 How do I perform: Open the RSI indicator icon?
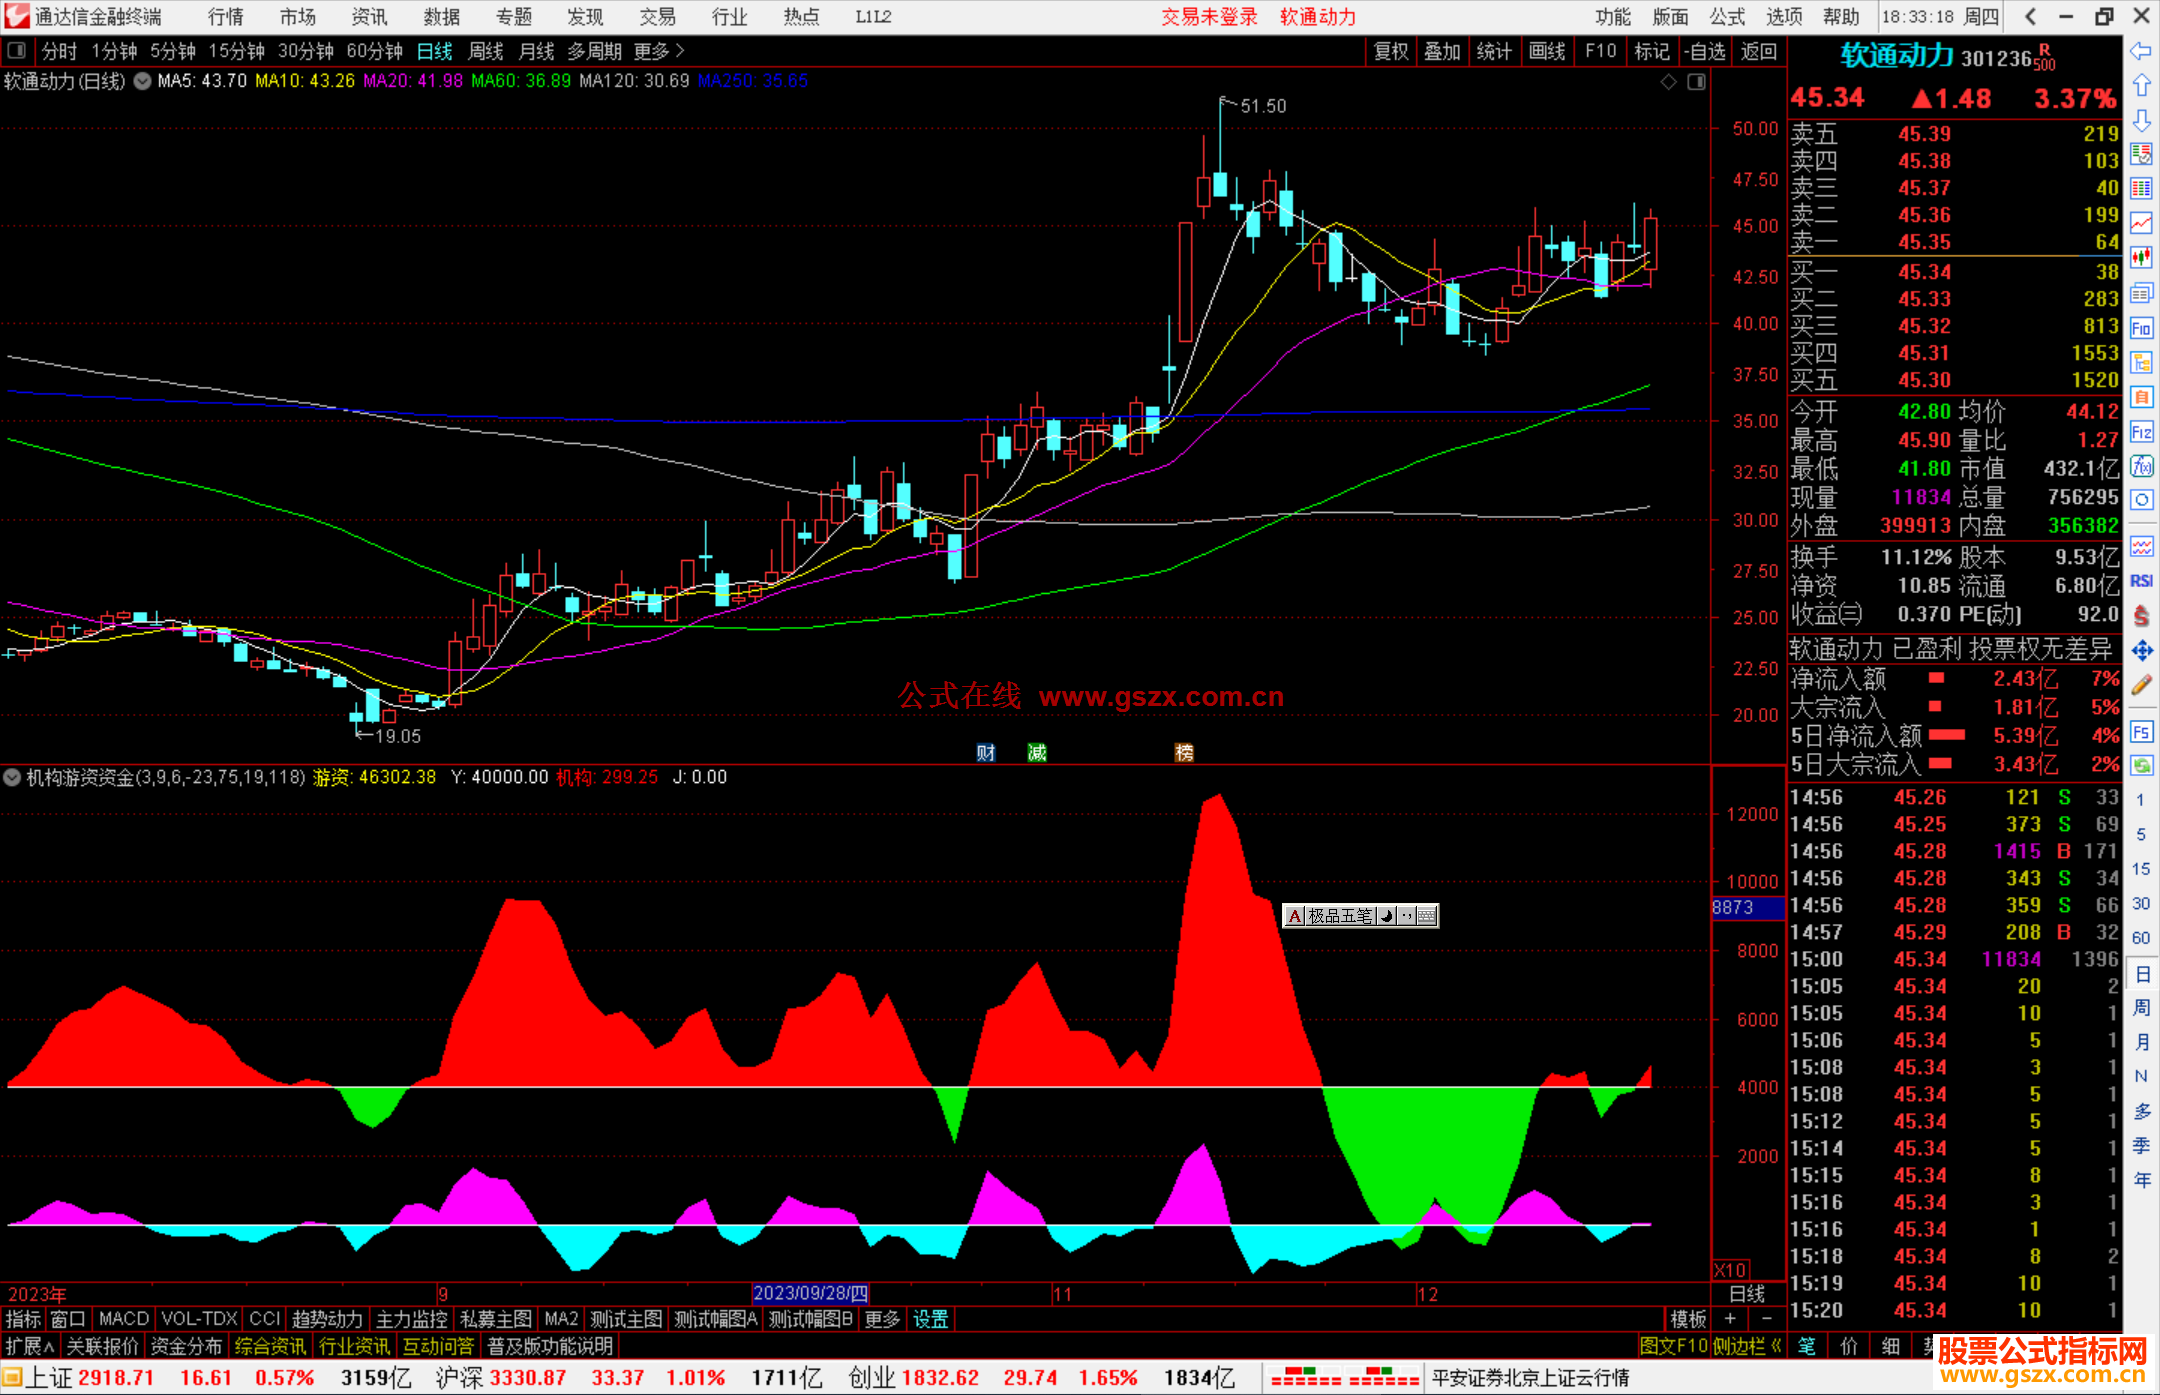2141,581
